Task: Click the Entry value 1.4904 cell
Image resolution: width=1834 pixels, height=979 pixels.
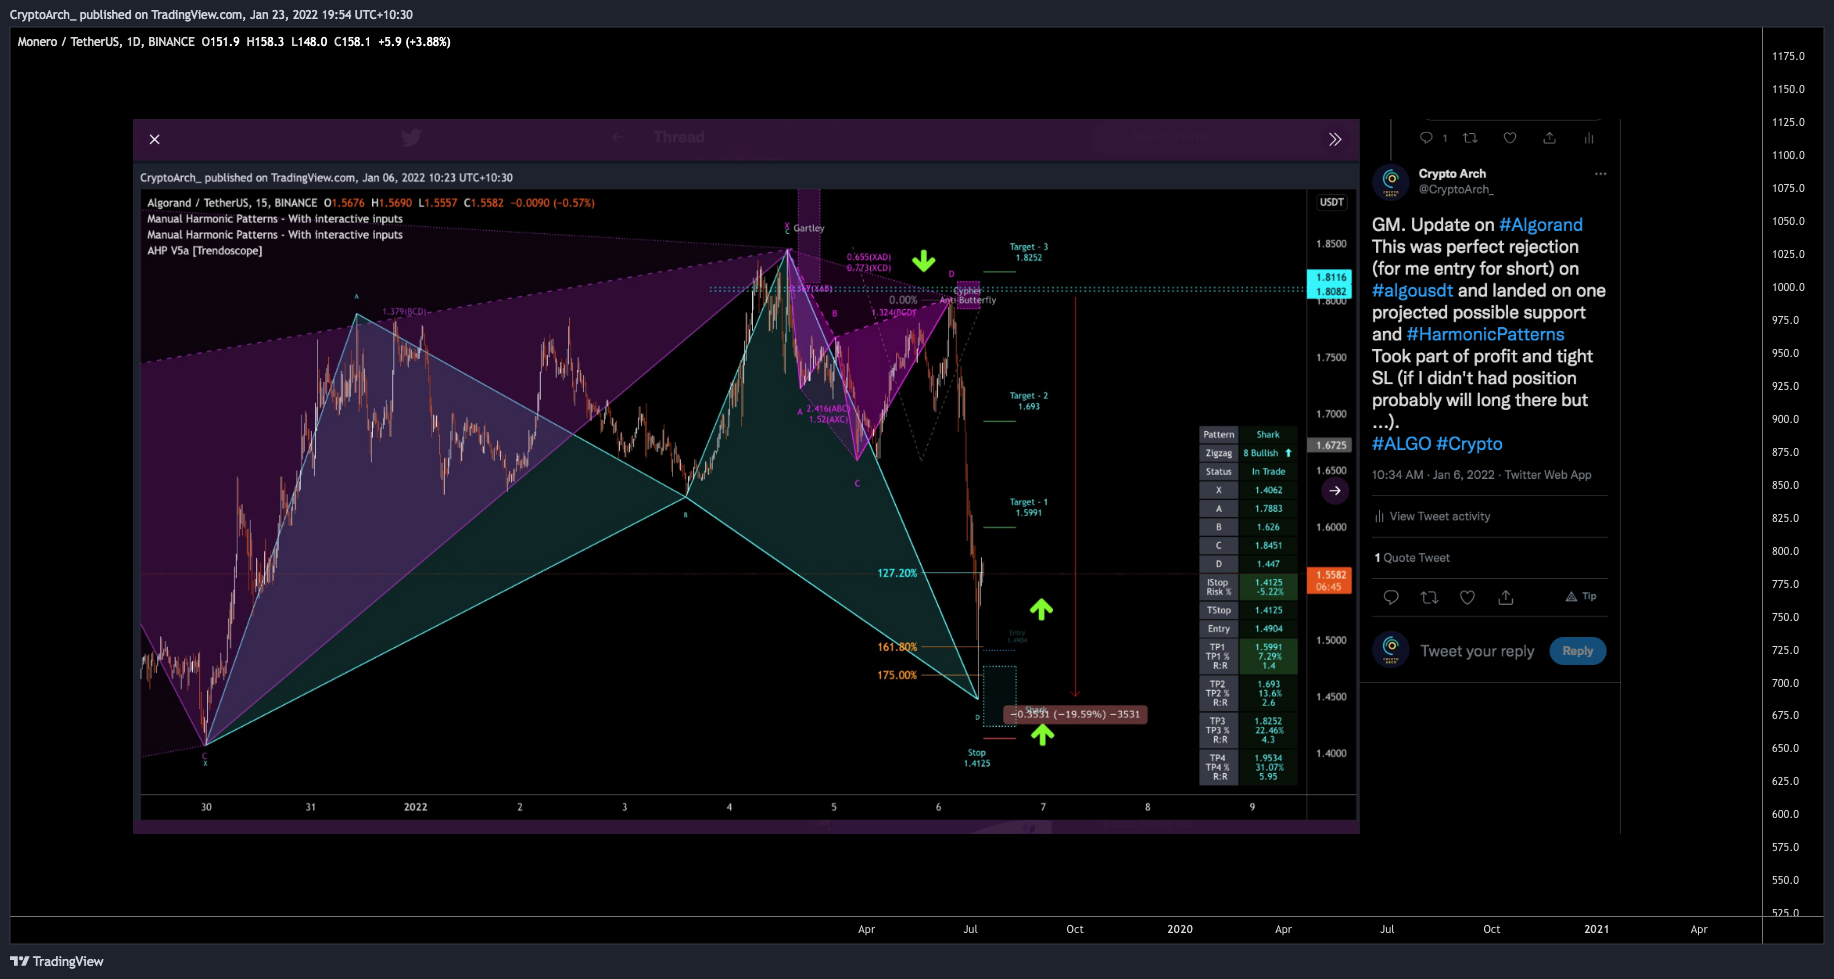Action: 1268,629
